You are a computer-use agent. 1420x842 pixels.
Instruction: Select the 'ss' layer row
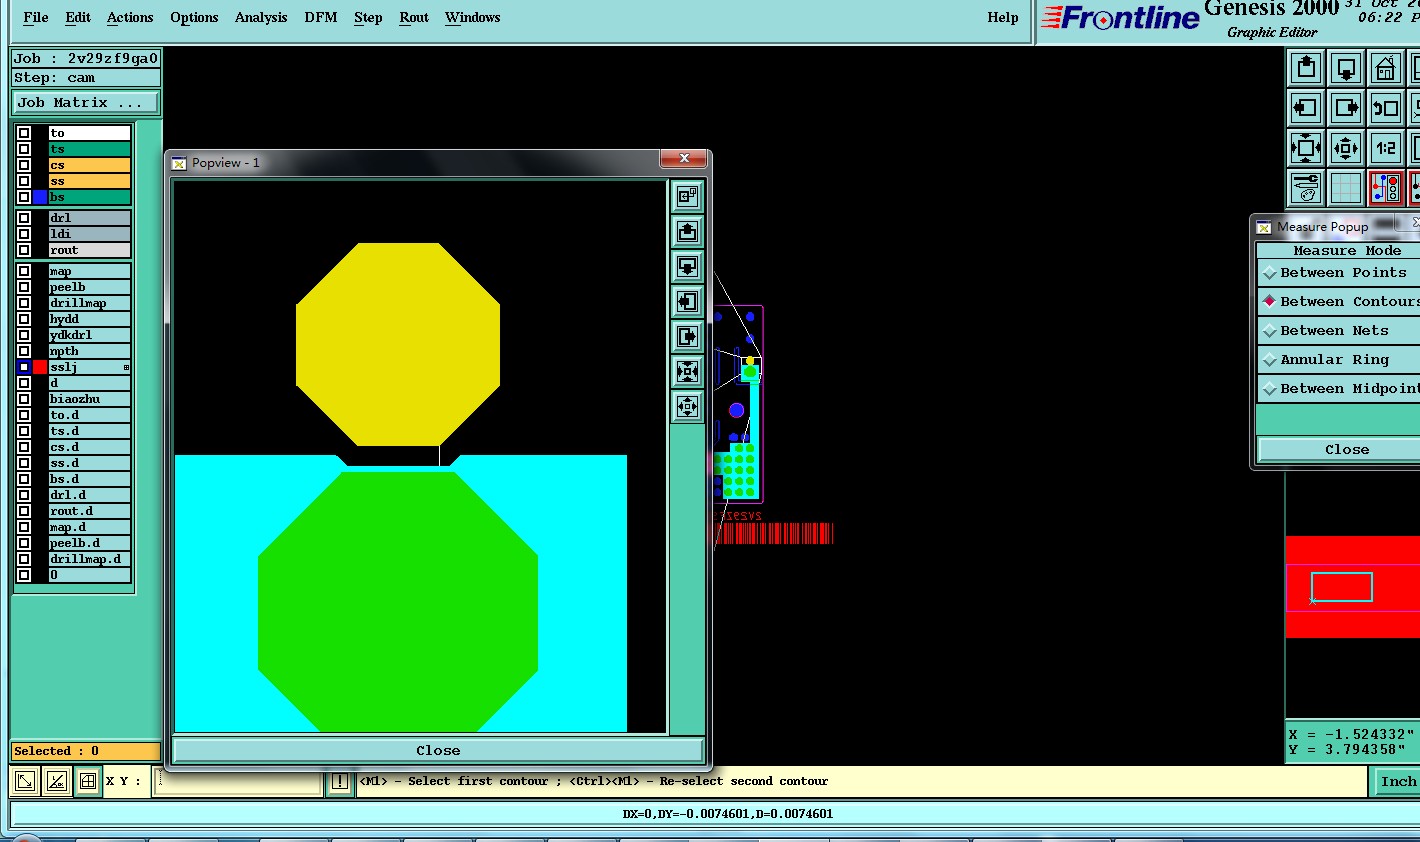click(89, 181)
